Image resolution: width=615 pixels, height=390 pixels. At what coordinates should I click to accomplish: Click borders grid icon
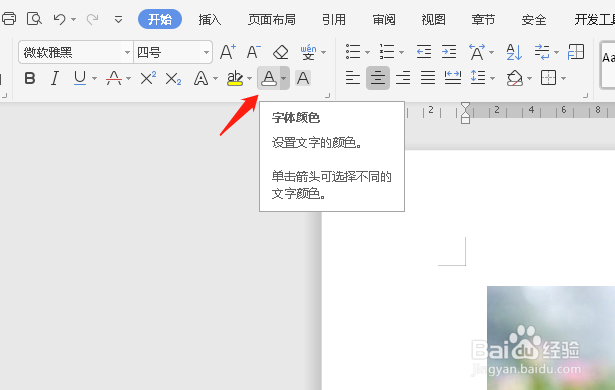(x=548, y=78)
